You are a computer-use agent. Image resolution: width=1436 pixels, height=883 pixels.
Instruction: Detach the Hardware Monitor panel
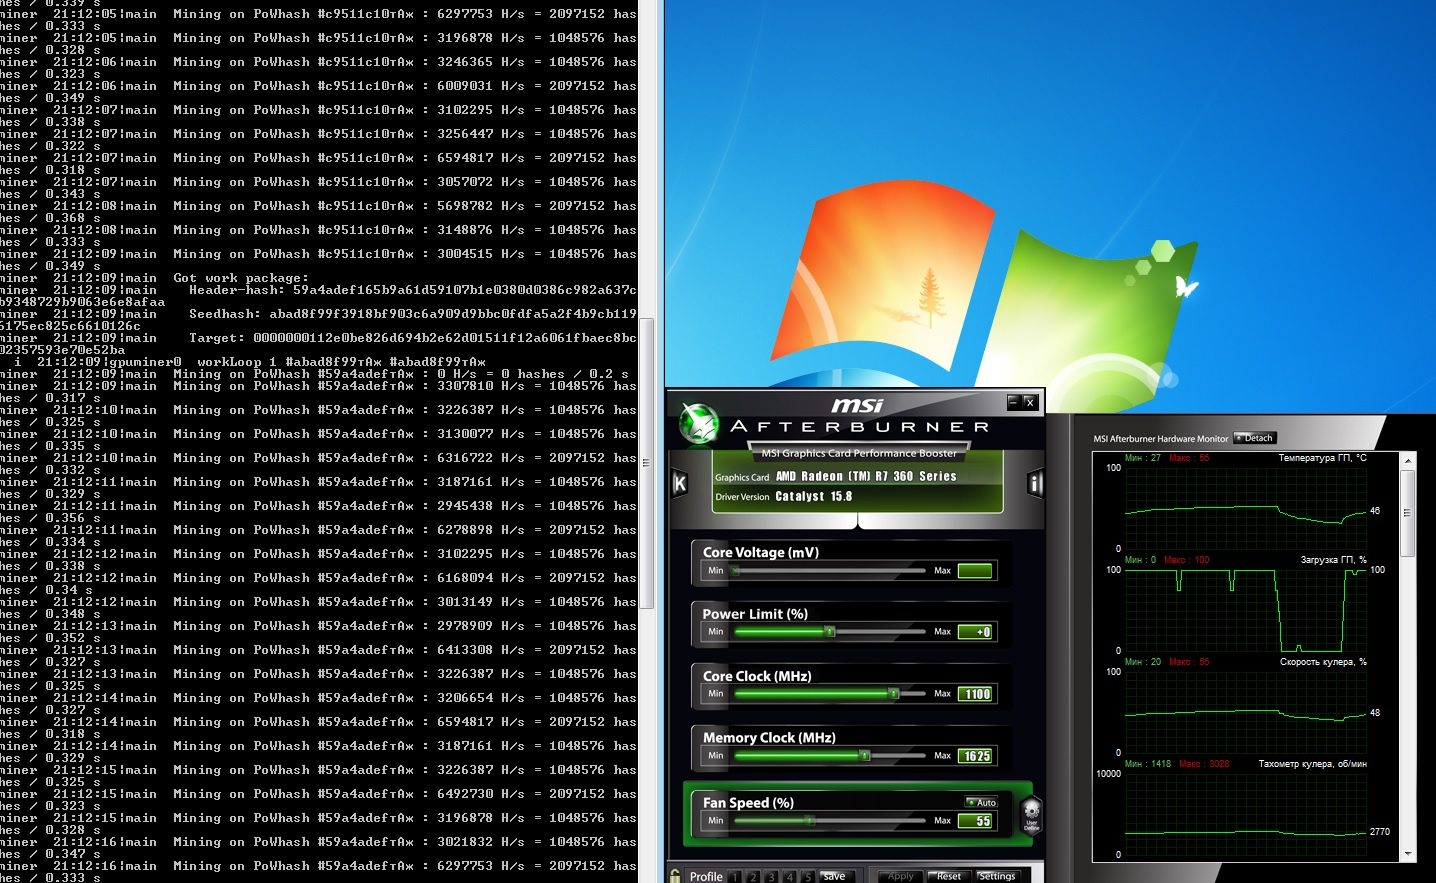tap(1254, 438)
